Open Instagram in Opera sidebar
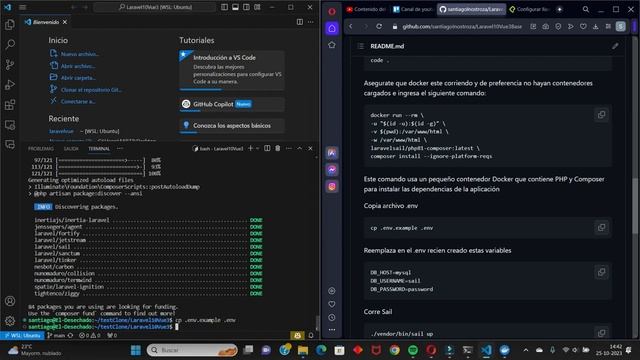 click(332, 186)
